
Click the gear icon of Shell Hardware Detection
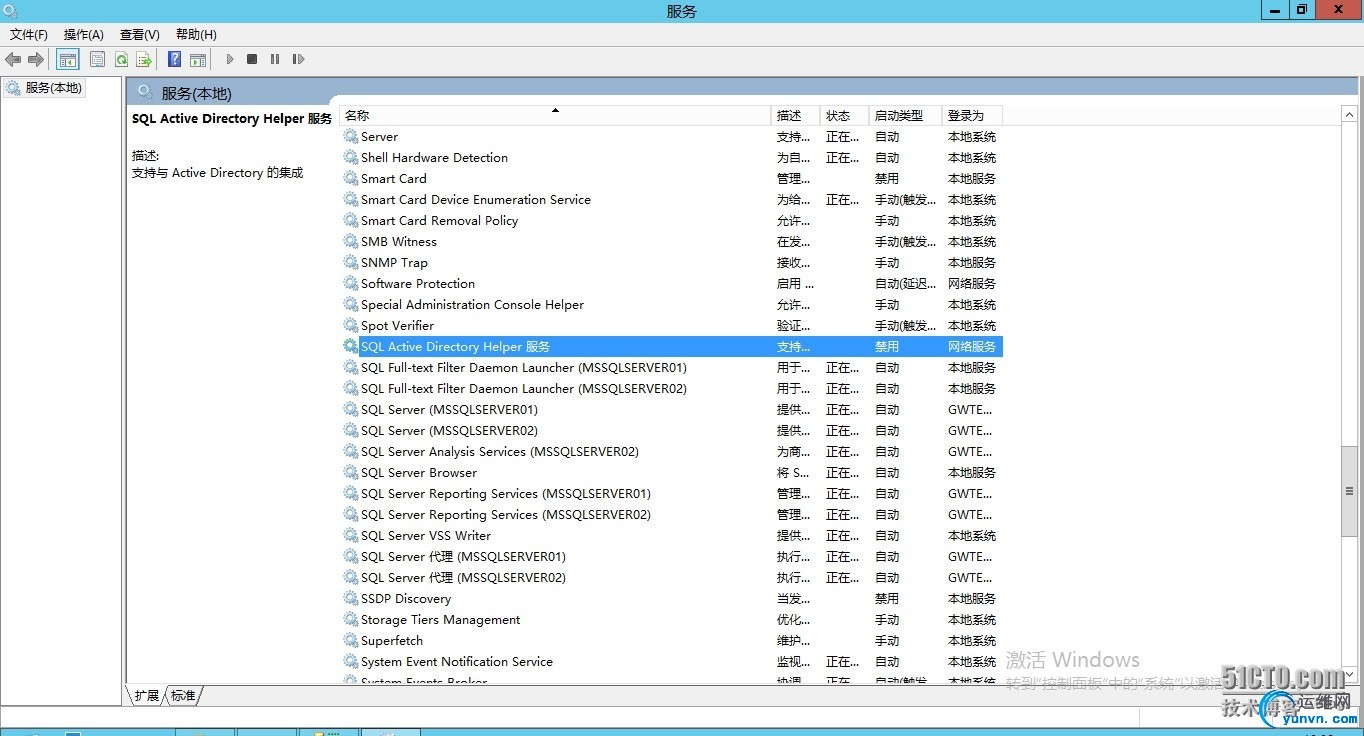pyautogui.click(x=351, y=158)
